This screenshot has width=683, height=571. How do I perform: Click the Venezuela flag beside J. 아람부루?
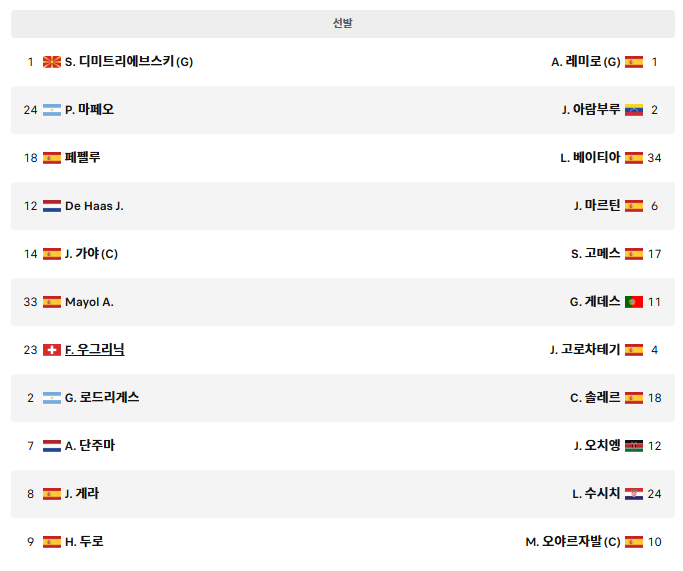tap(634, 110)
